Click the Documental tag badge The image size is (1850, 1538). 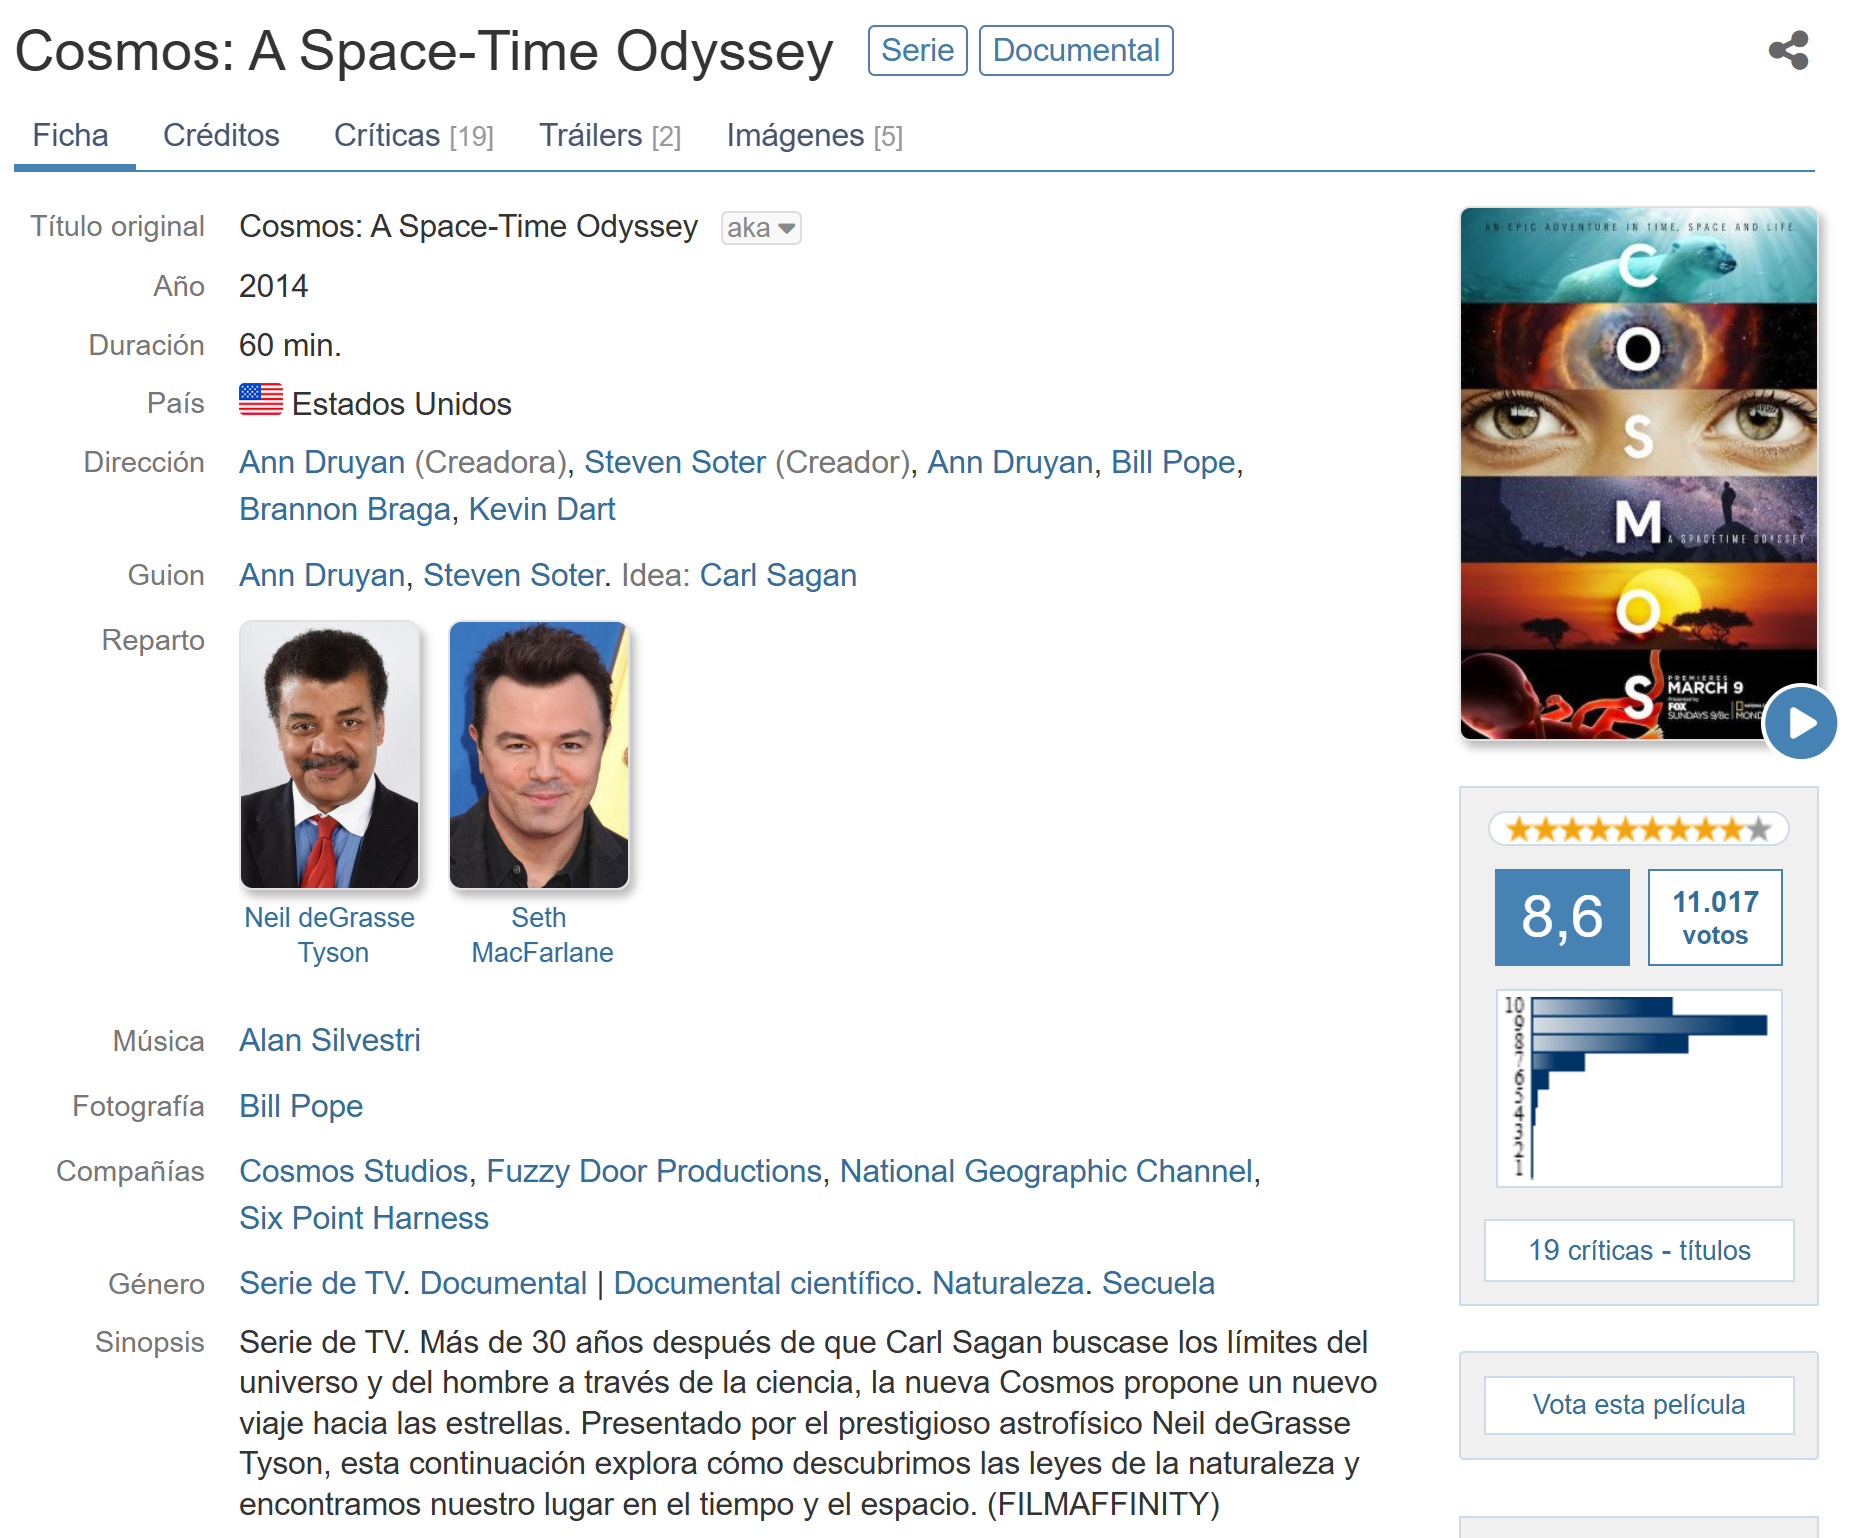1075,51
